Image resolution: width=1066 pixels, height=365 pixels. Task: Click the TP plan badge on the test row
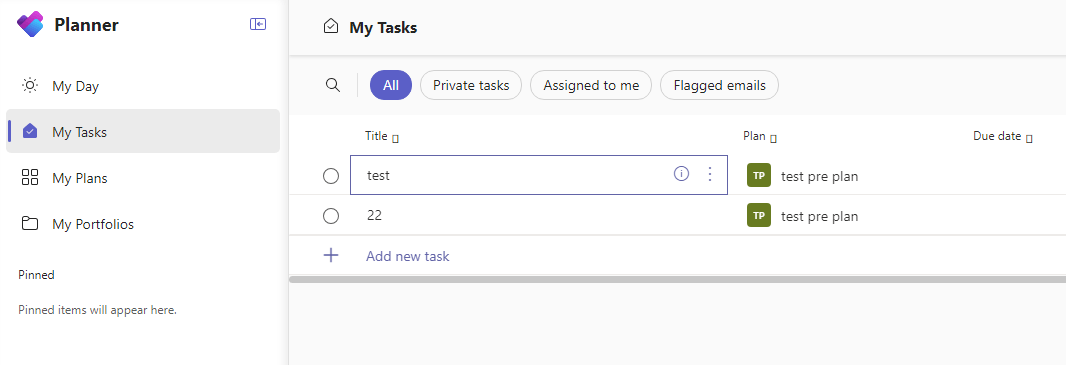pyautogui.click(x=759, y=175)
